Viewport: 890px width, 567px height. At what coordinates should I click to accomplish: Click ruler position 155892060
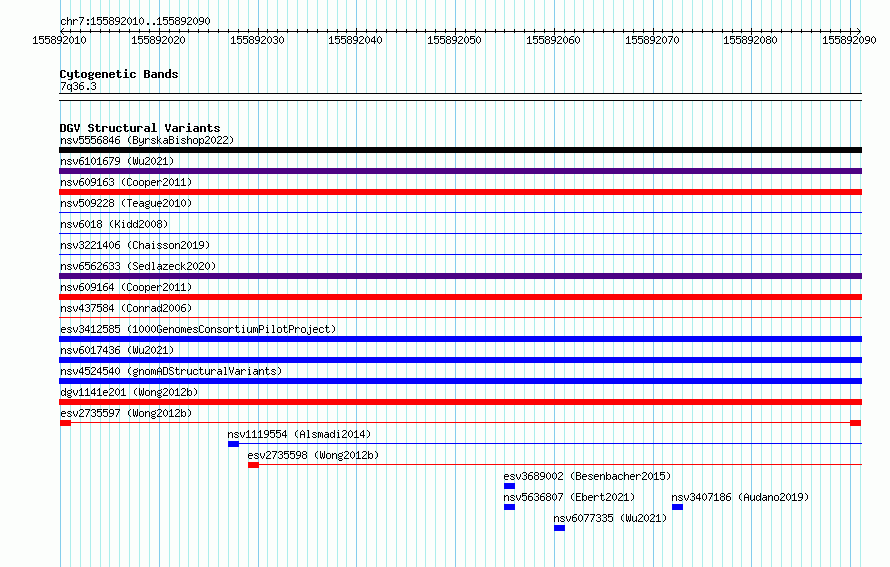(553, 40)
